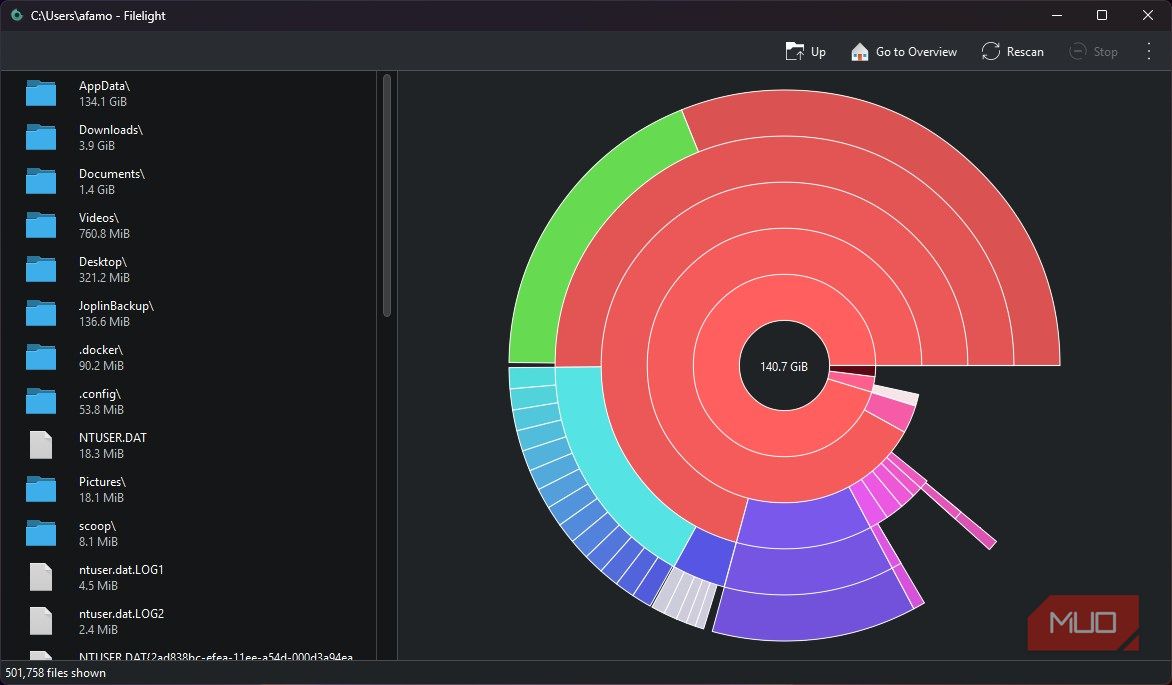Click the Pictures folder icon
This screenshot has height=685, width=1172.
tap(41, 489)
